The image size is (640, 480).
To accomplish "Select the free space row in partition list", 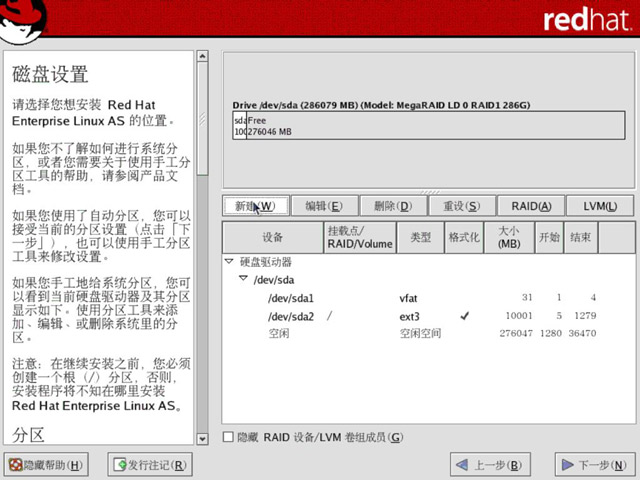I will pyautogui.click(x=429, y=333).
